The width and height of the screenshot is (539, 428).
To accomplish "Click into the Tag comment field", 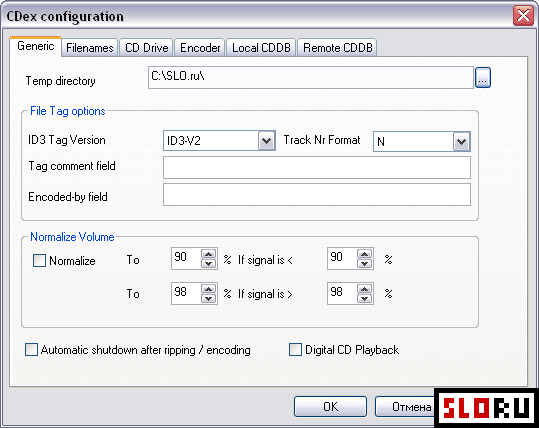I will 317,168.
